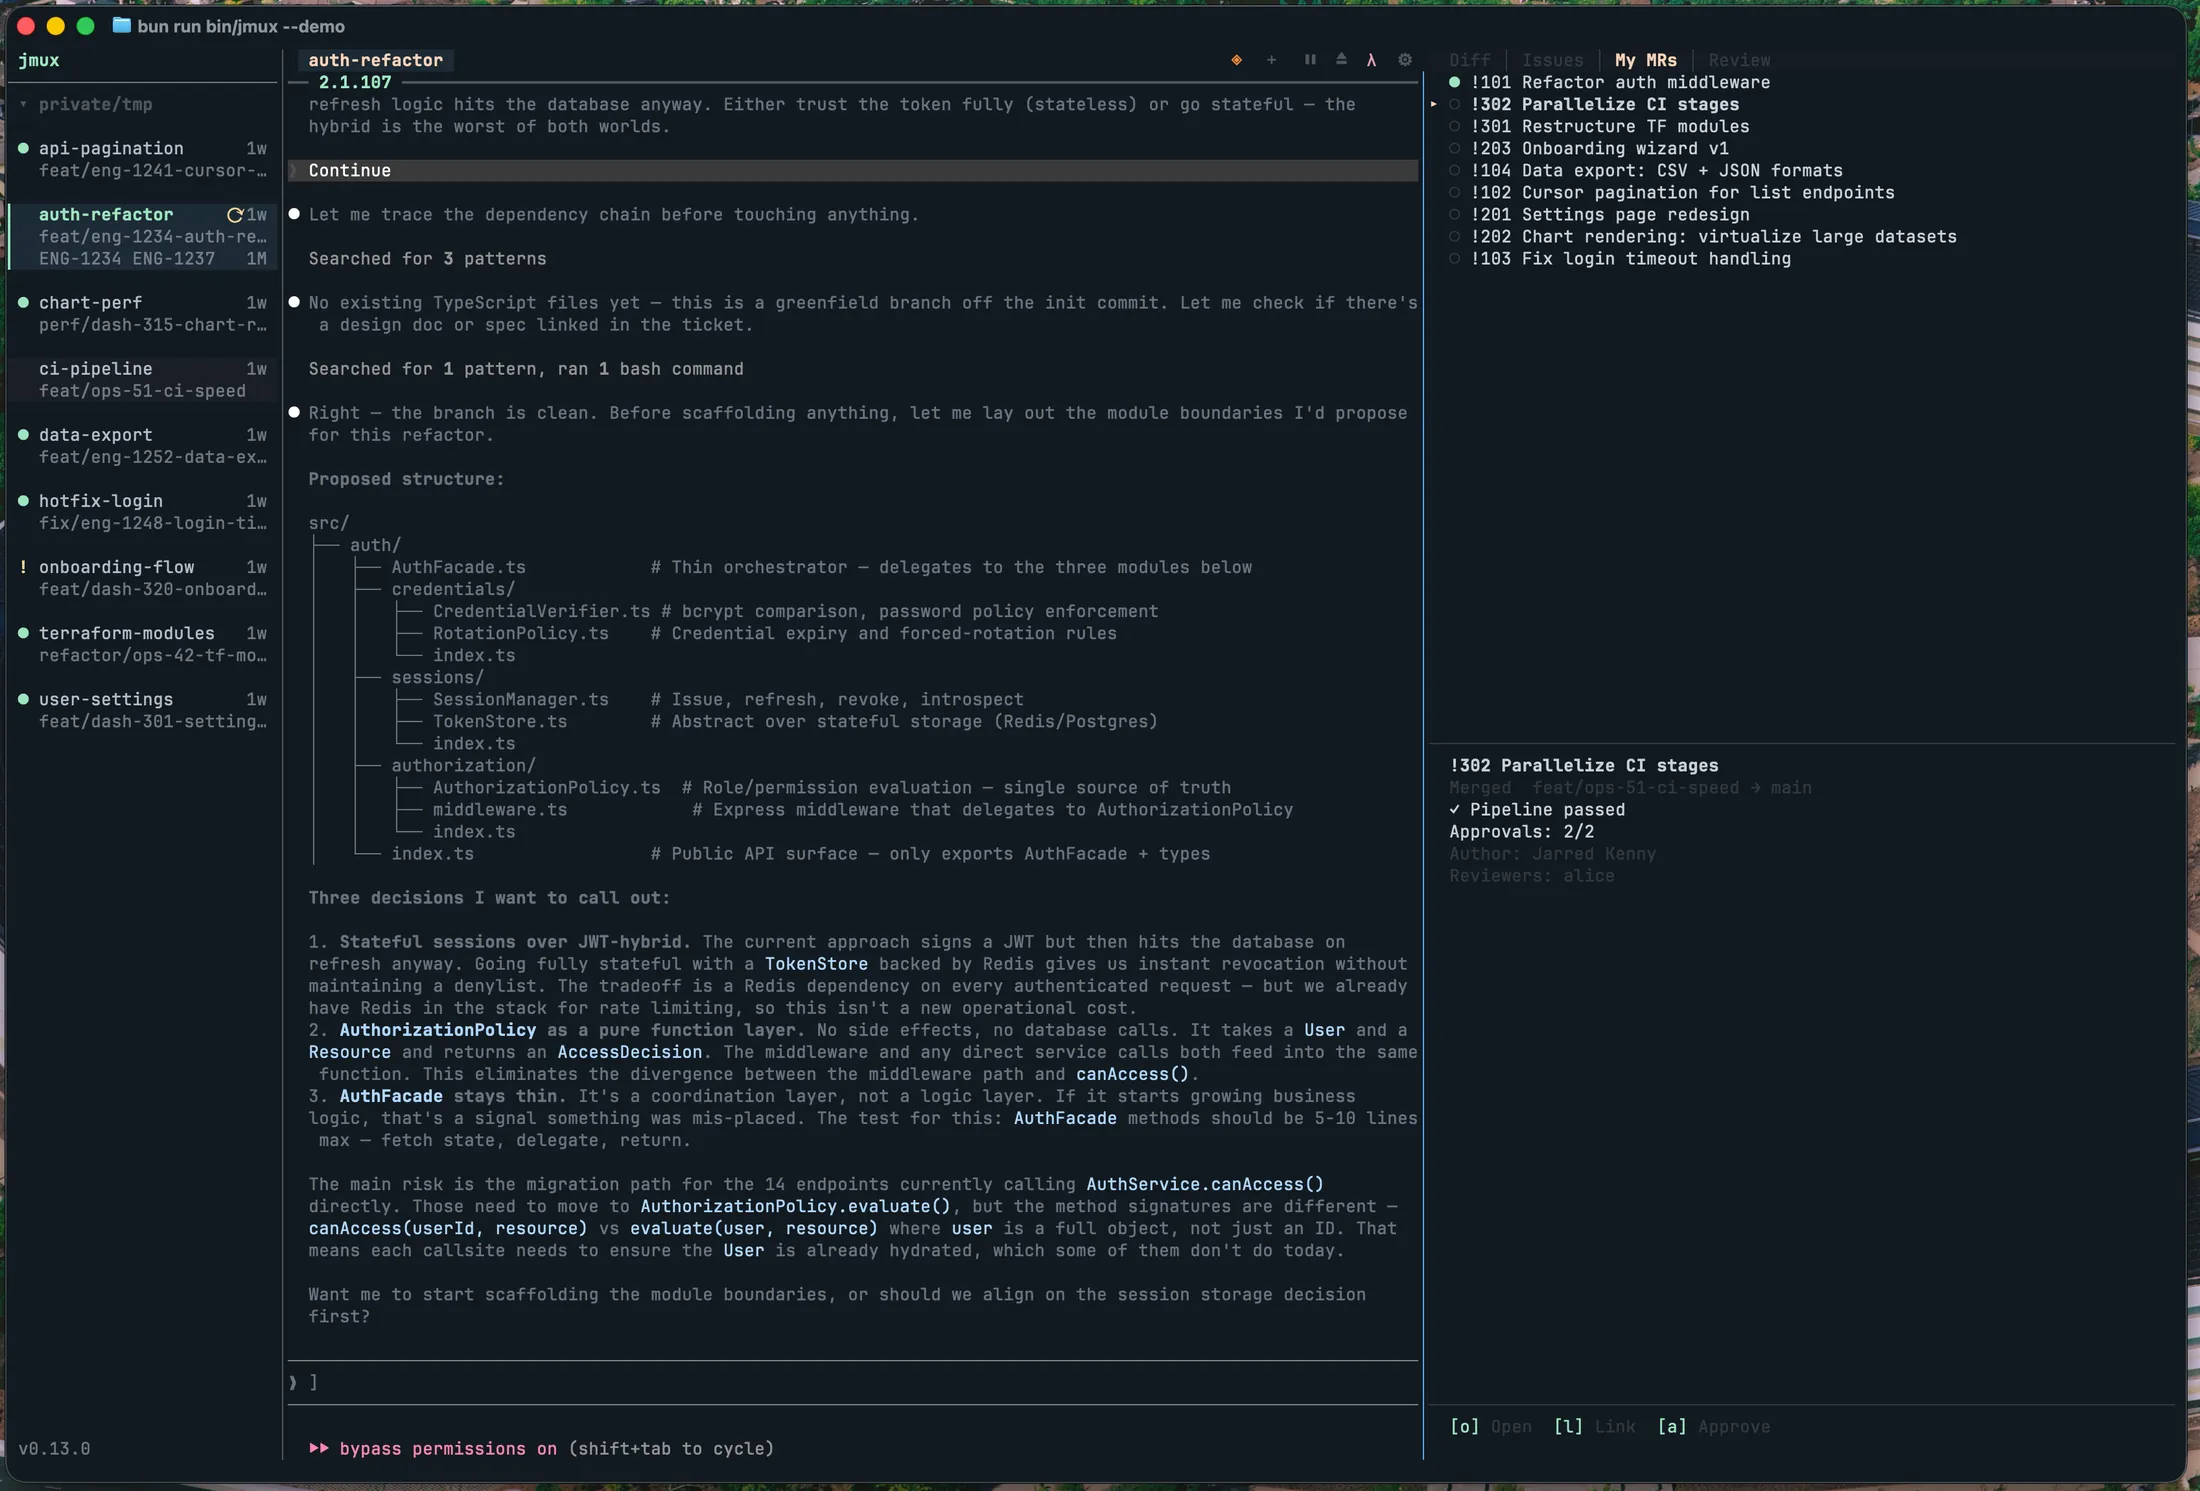This screenshot has height=1491, width=2200.
Task: Select the hollow circle of MR !203
Action: [x=1455, y=148]
